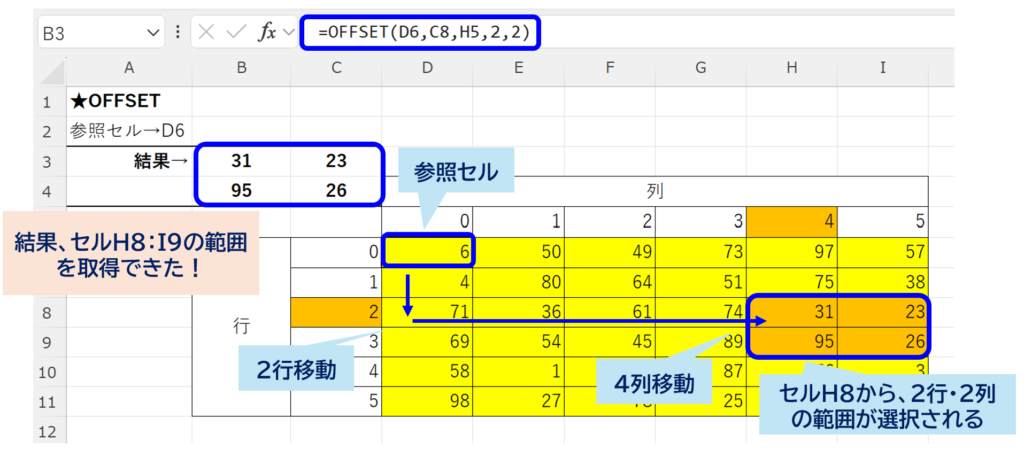Select cell F9 with value 45
The image size is (1024, 457).
click(610, 342)
